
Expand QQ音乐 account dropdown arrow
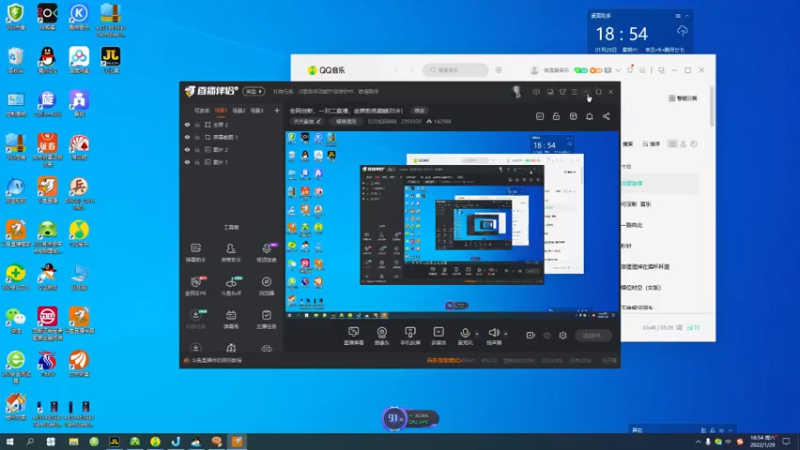pos(618,70)
